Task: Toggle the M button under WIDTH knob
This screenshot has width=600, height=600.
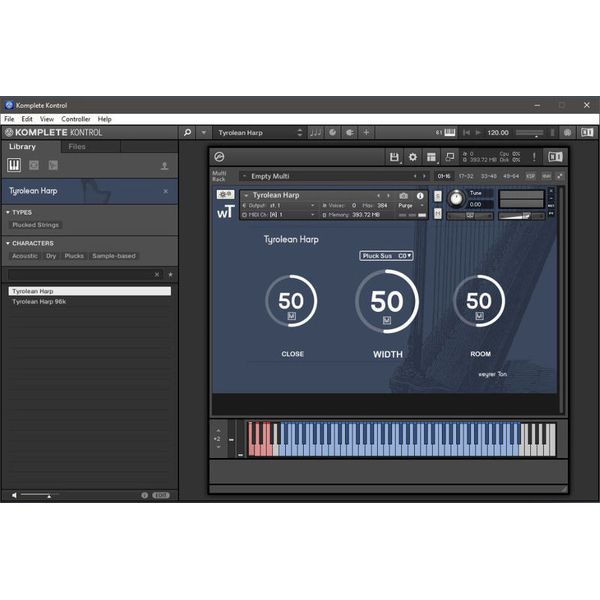Action: point(387,320)
